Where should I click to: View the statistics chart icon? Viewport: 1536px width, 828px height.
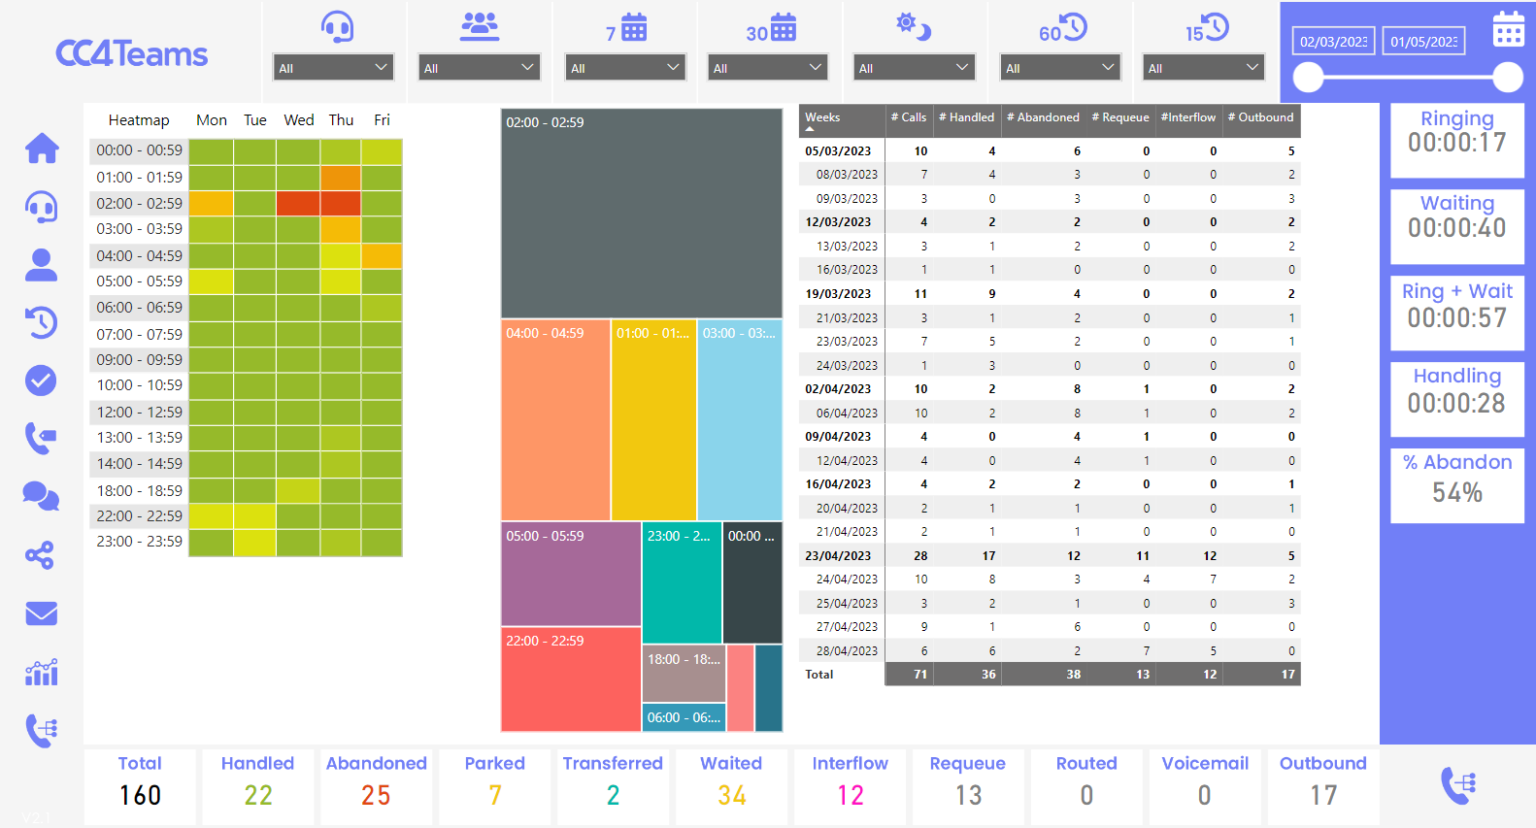coord(40,672)
